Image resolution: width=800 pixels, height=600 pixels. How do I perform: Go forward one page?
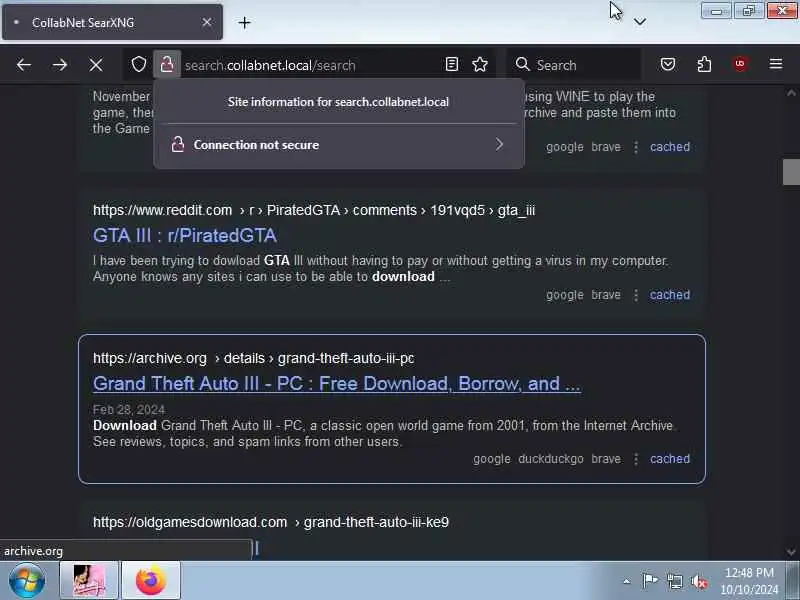[x=60, y=65]
